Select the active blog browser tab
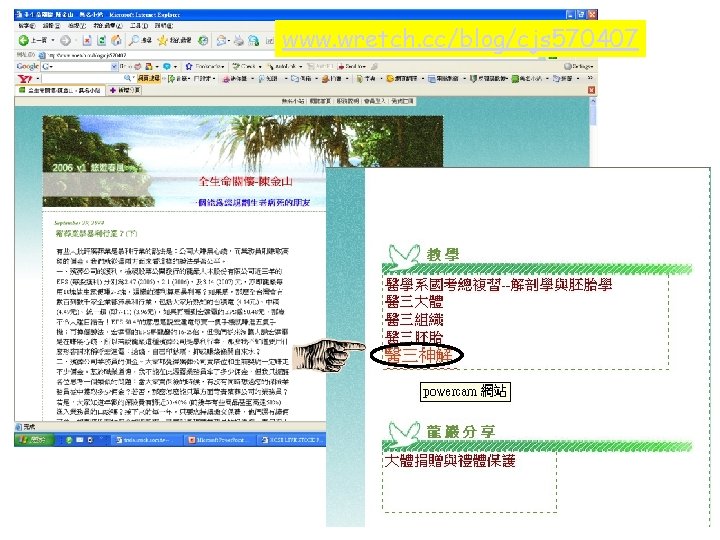 point(60,90)
